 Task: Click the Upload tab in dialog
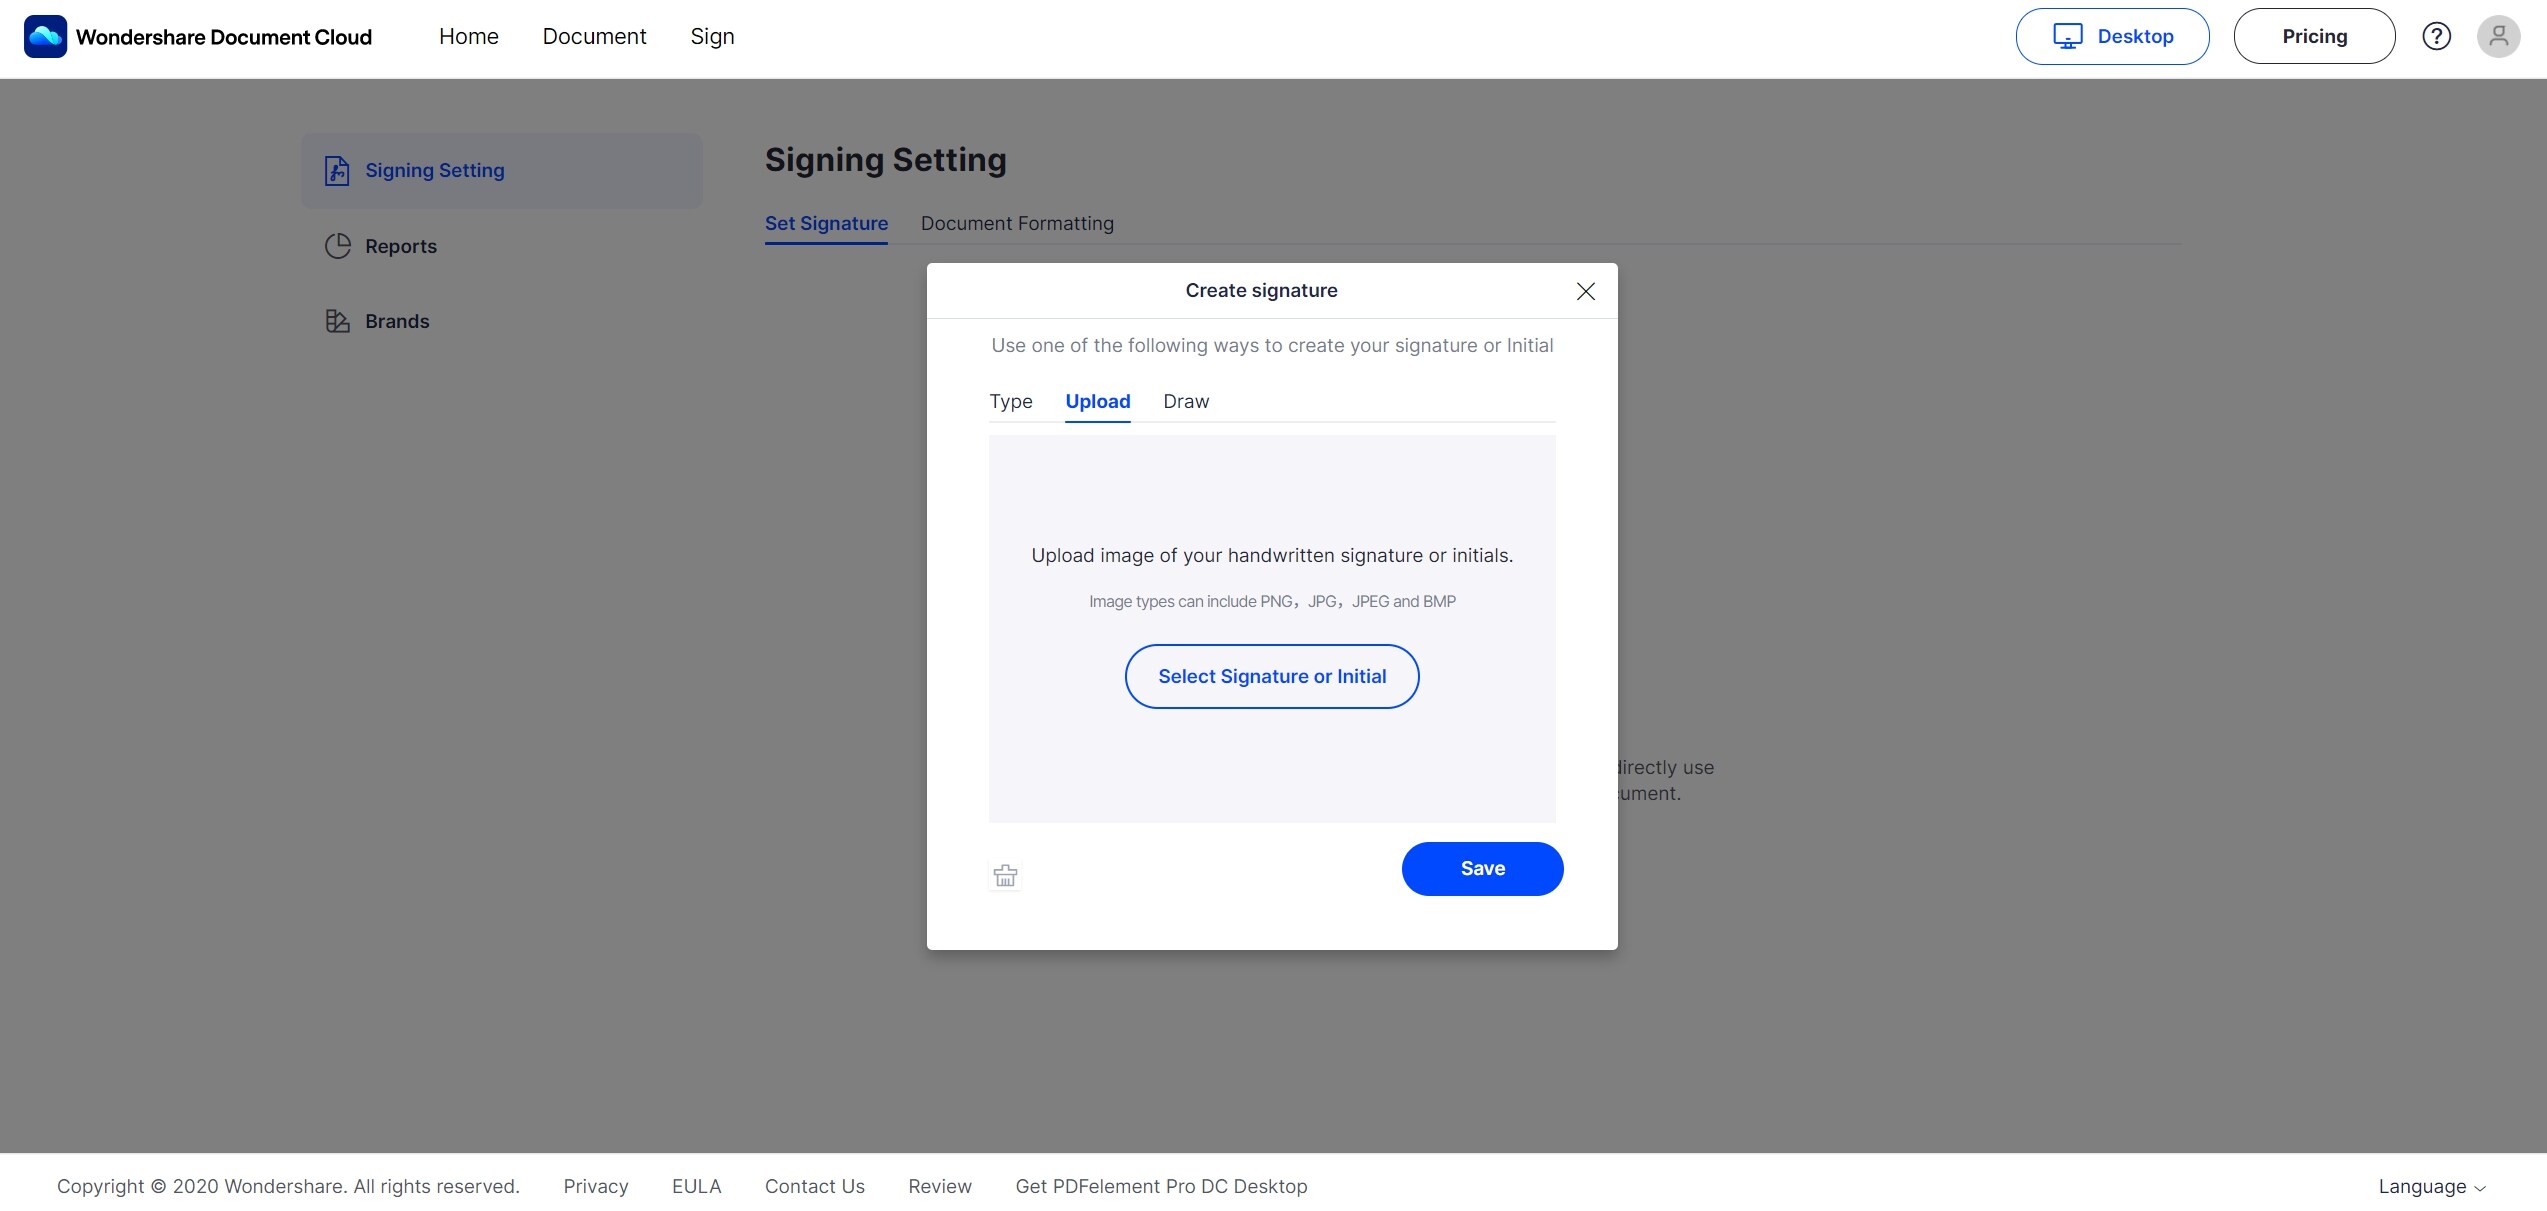click(1098, 399)
